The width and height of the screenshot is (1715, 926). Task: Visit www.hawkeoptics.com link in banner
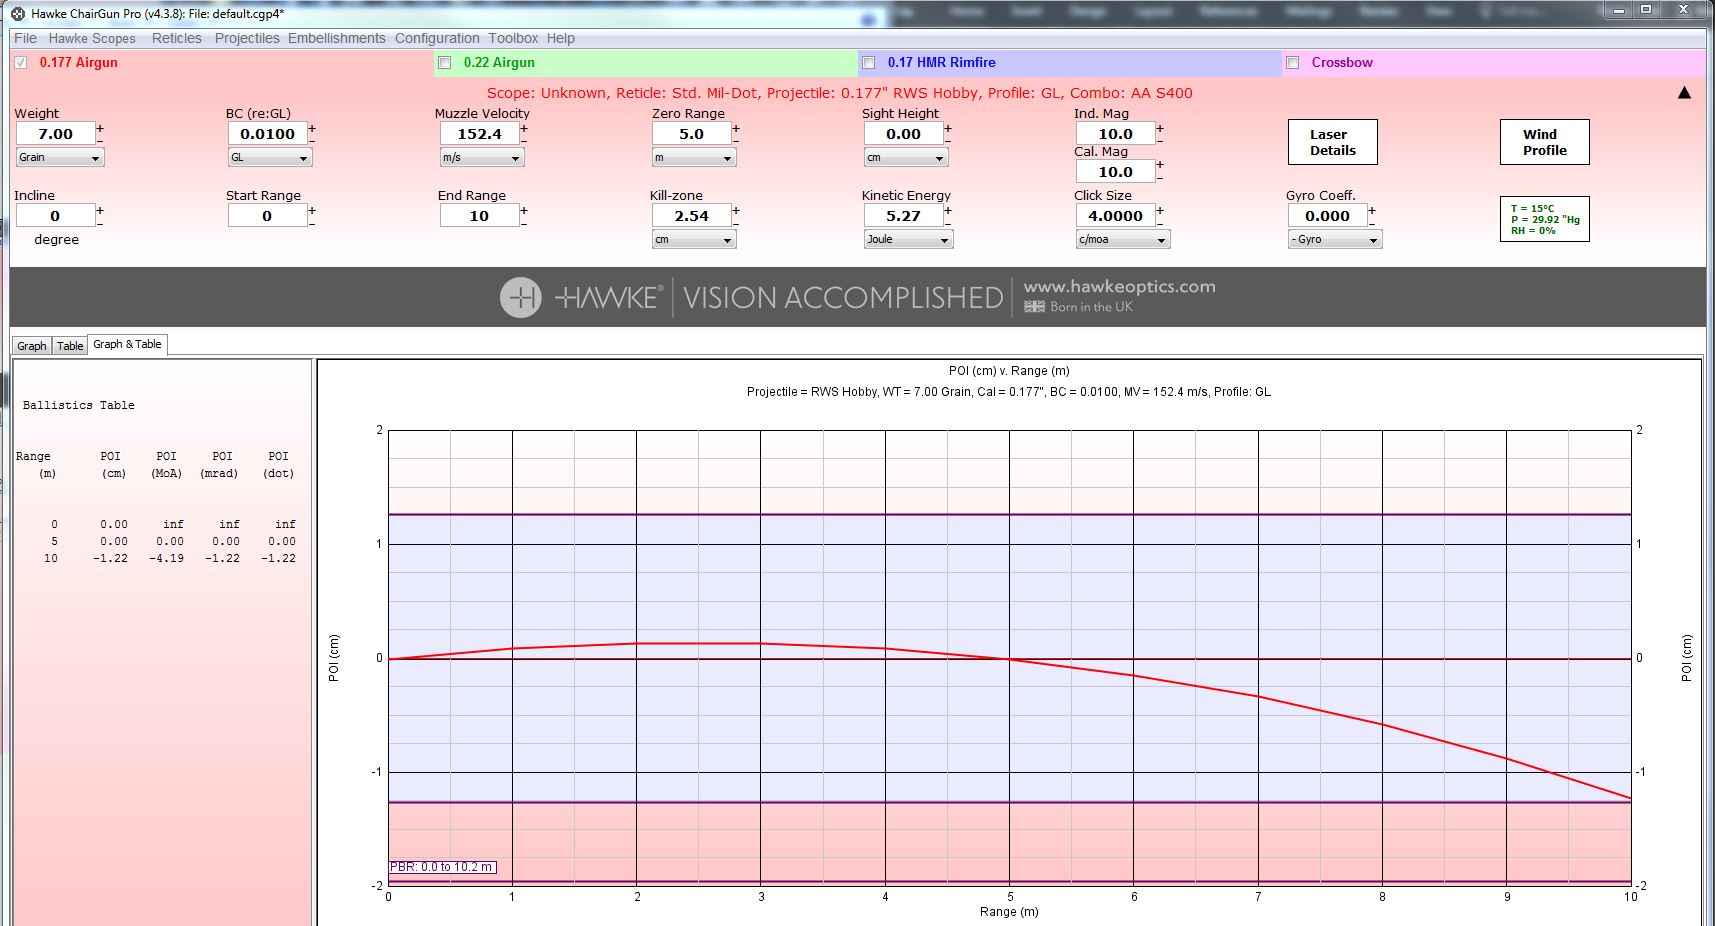1119,286
